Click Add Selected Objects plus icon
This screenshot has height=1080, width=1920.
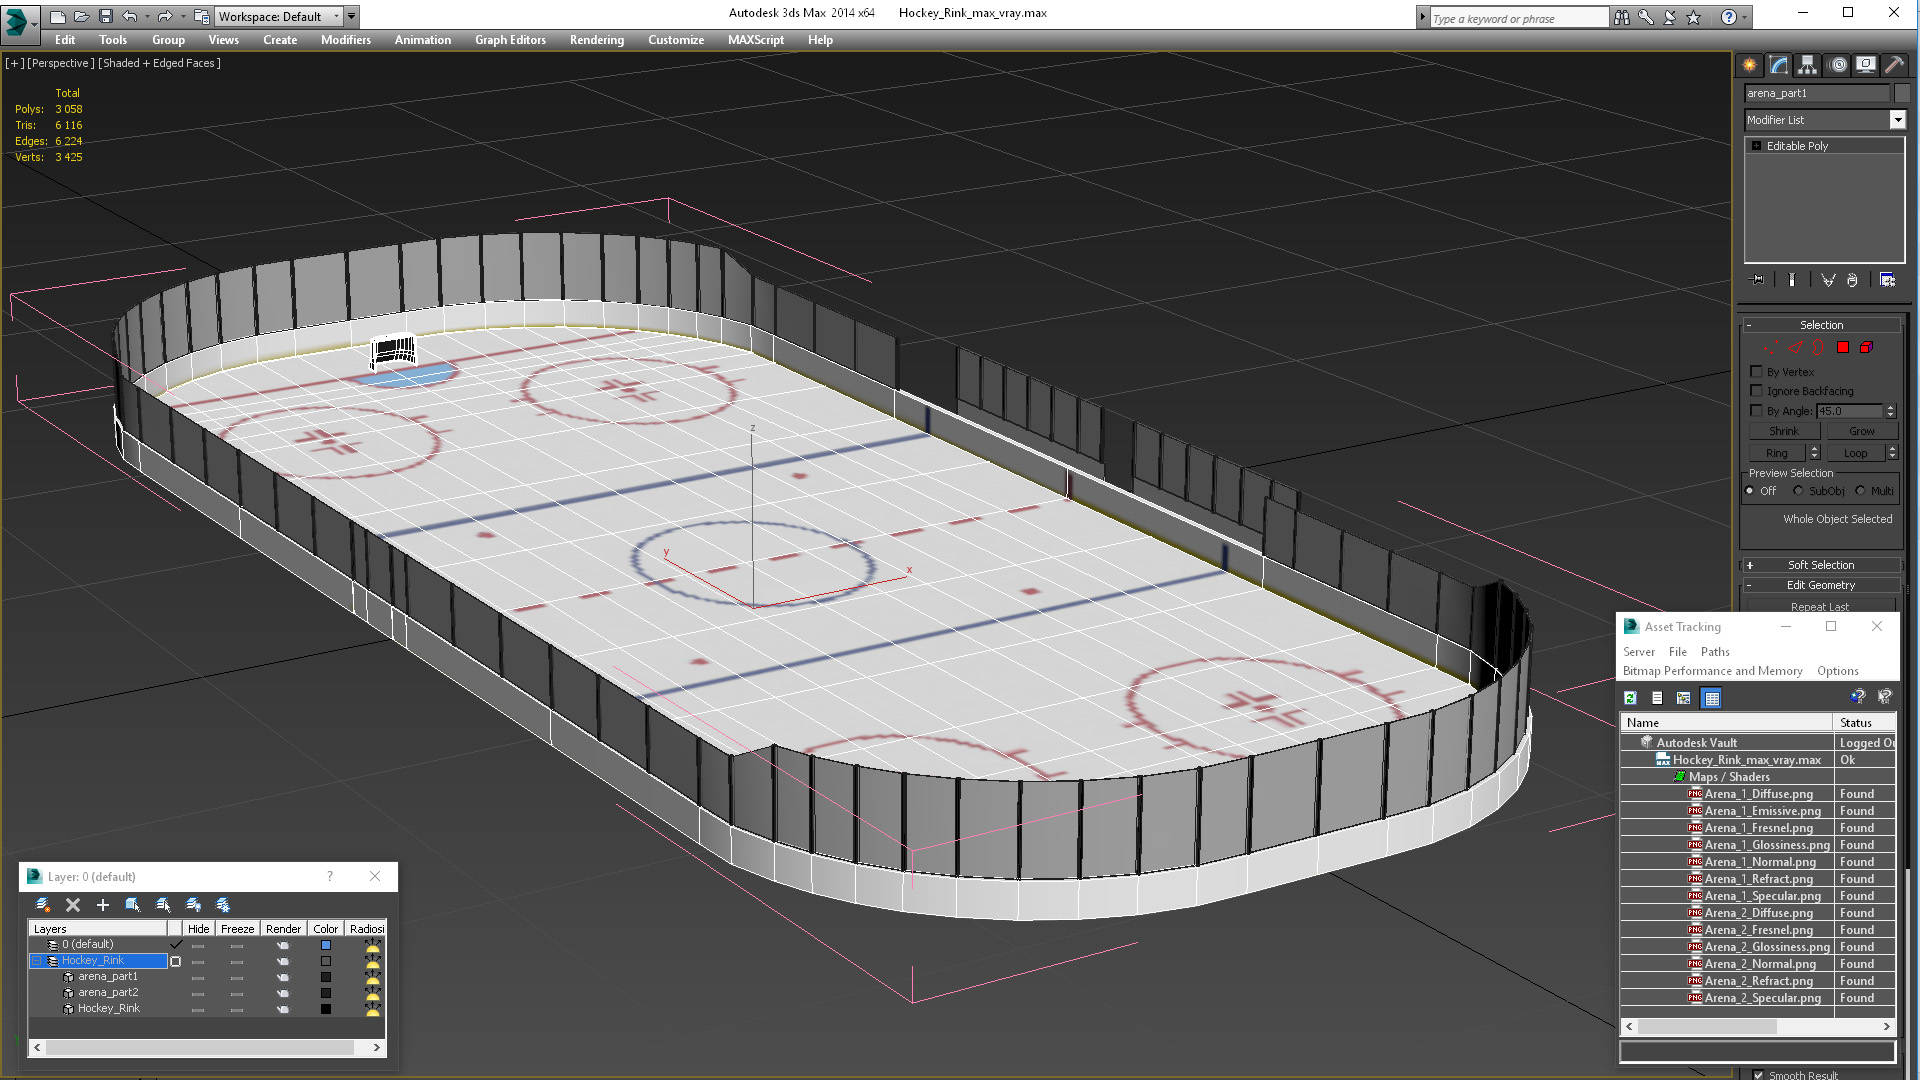103,904
